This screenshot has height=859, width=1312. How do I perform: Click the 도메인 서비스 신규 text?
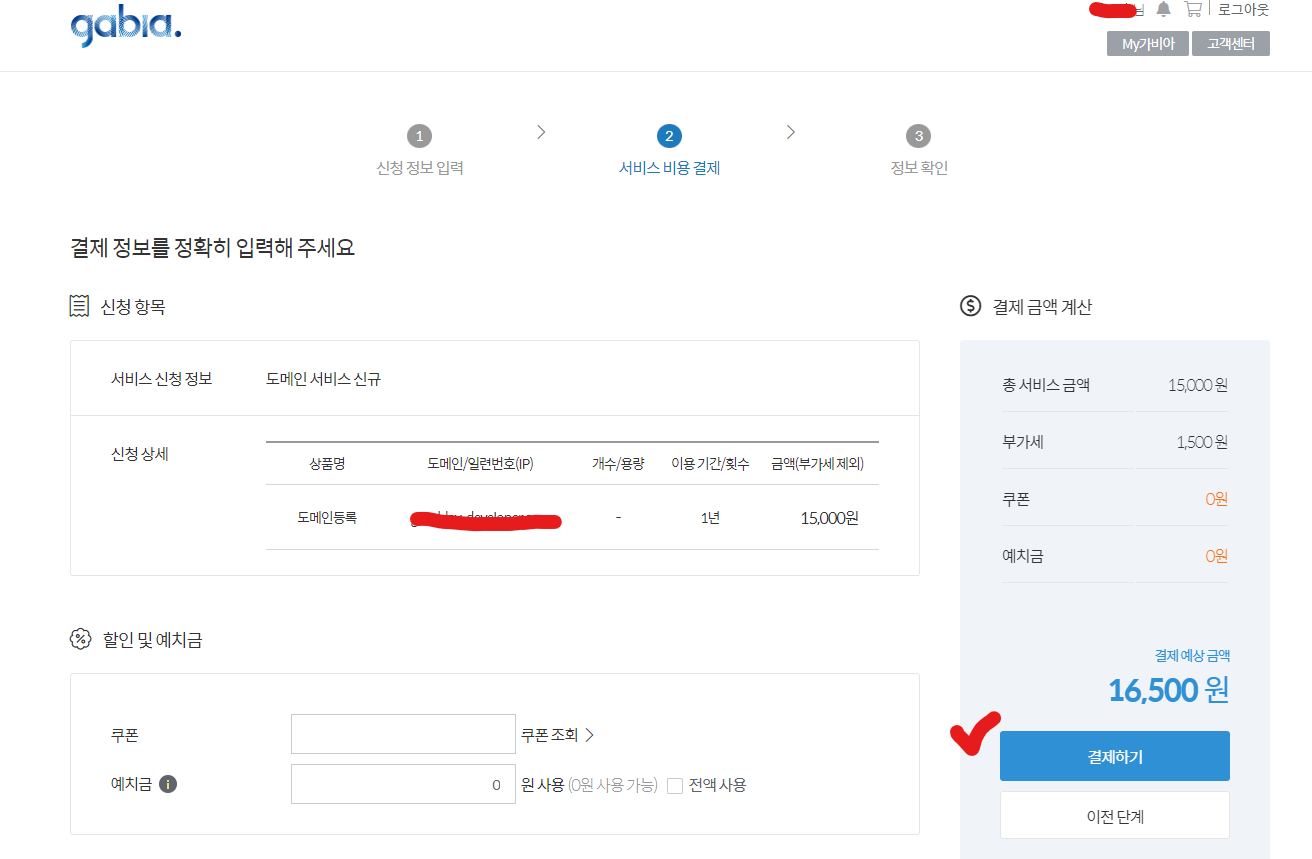(x=323, y=379)
